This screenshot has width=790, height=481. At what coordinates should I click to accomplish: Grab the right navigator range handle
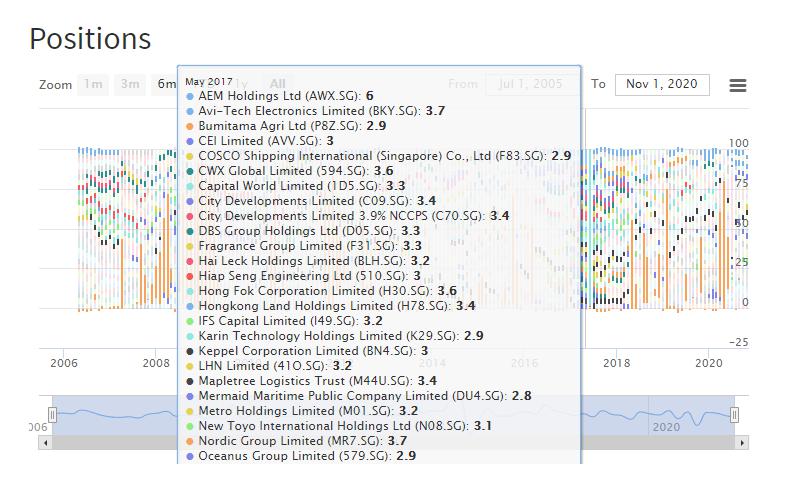pyautogui.click(x=735, y=415)
